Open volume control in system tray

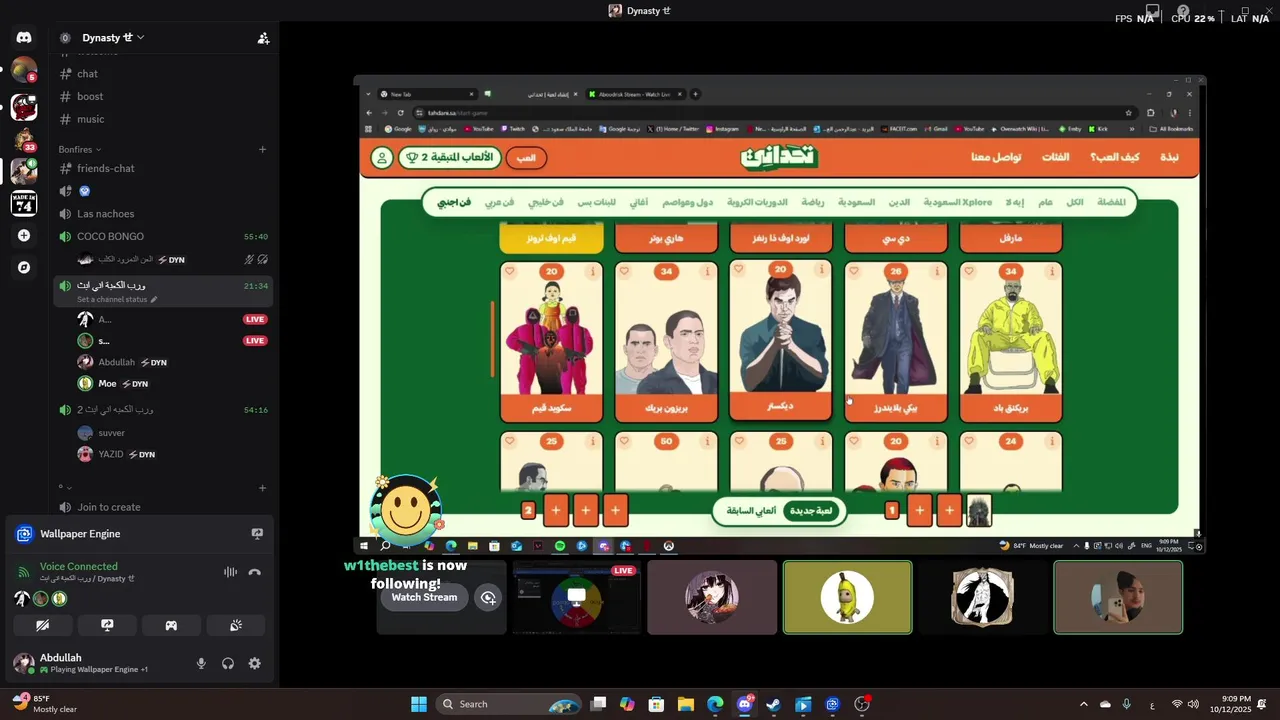tap(1193, 704)
